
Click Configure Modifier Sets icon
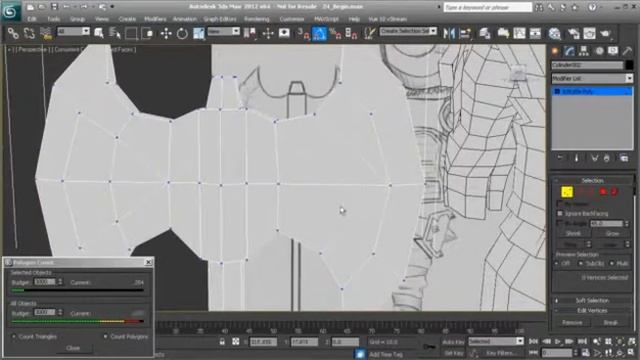pyautogui.click(x=624, y=158)
